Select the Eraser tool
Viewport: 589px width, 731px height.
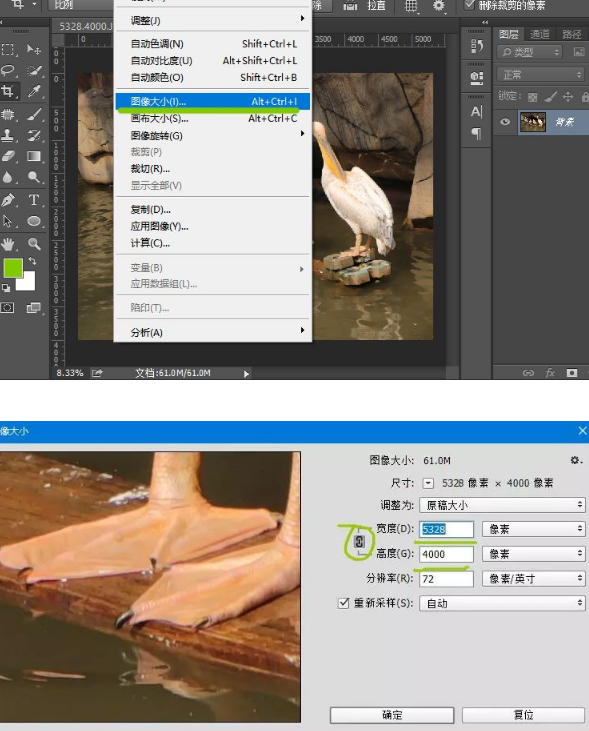coord(8,156)
